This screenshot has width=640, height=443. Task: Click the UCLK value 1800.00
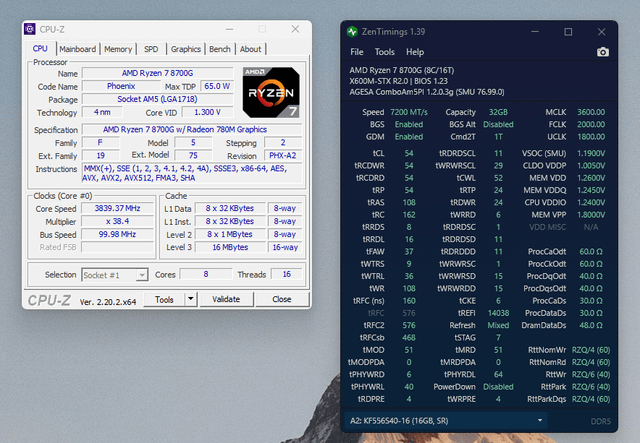(591, 137)
